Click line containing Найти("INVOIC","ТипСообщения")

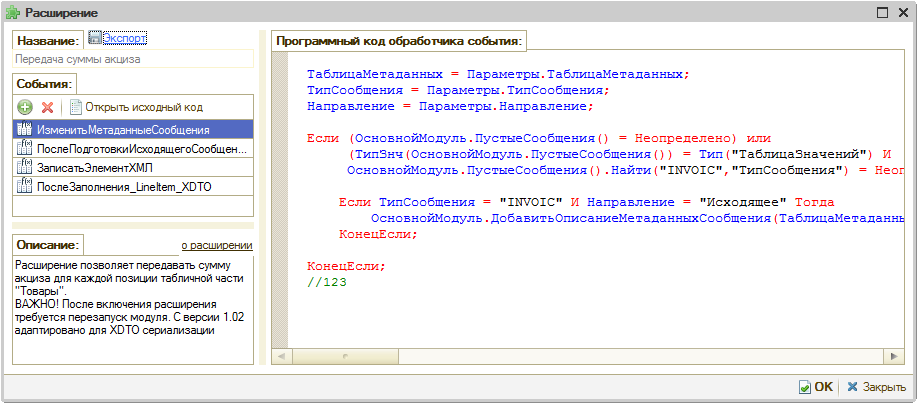tap(626, 170)
